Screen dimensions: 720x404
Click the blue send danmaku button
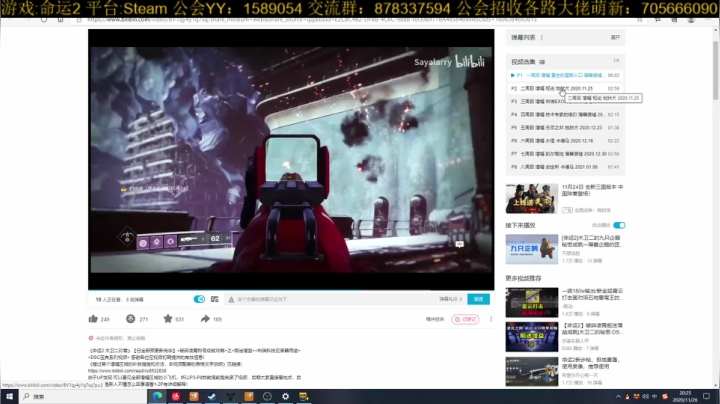tap(478, 299)
